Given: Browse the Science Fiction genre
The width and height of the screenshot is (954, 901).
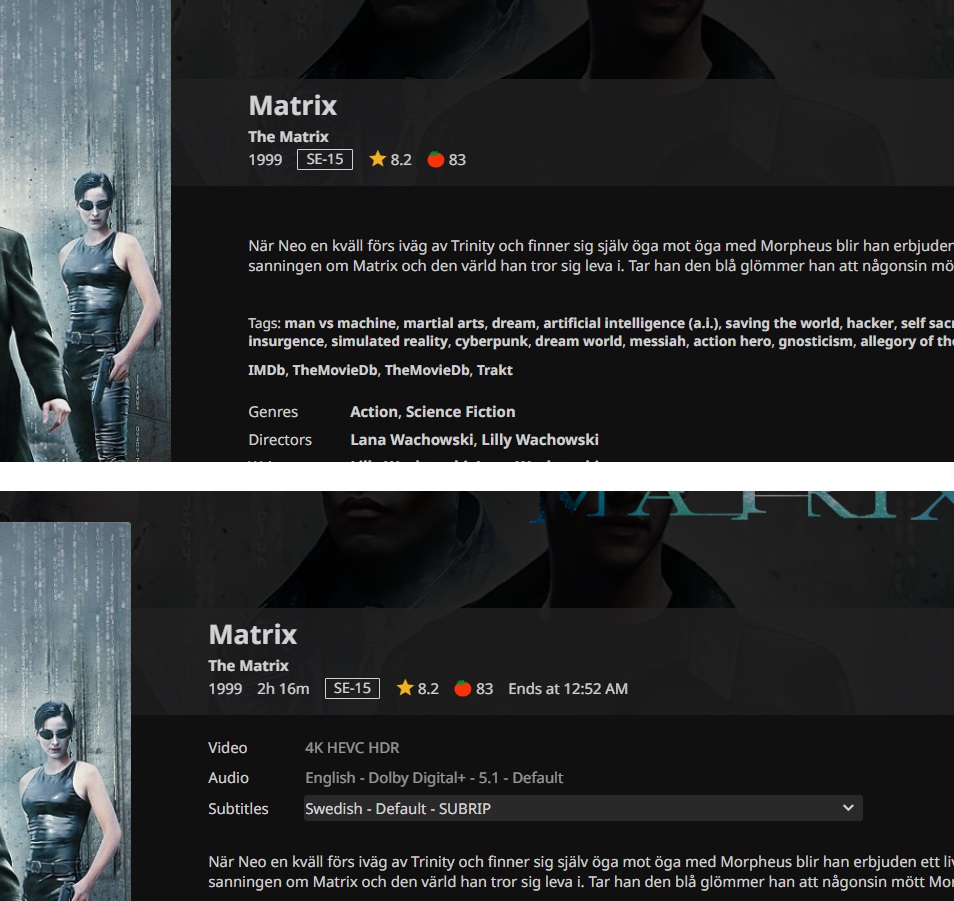Looking at the screenshot, I should tap(461, 412).
